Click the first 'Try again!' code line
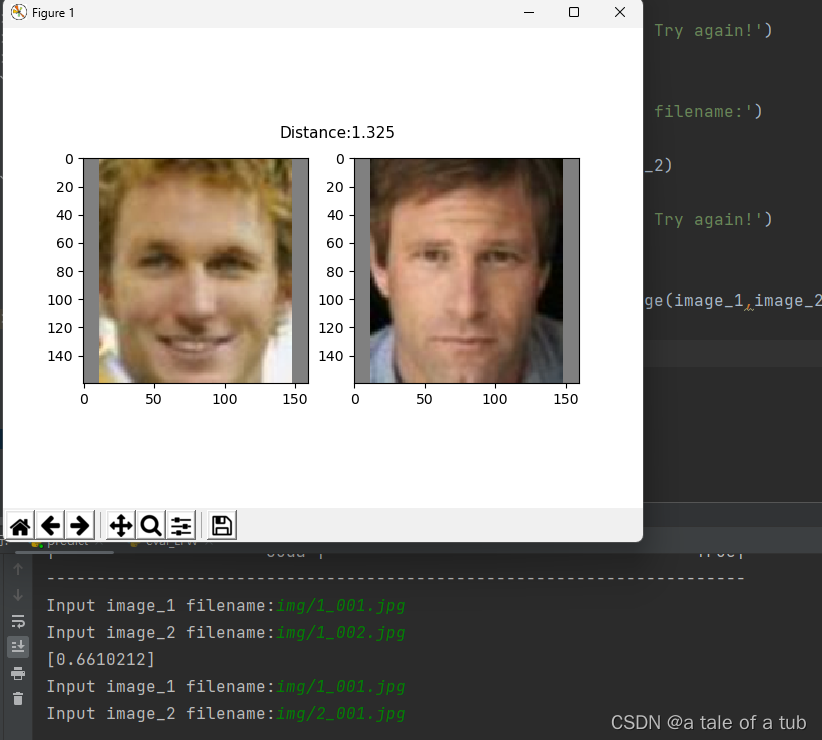 click(x=713, y=30)
